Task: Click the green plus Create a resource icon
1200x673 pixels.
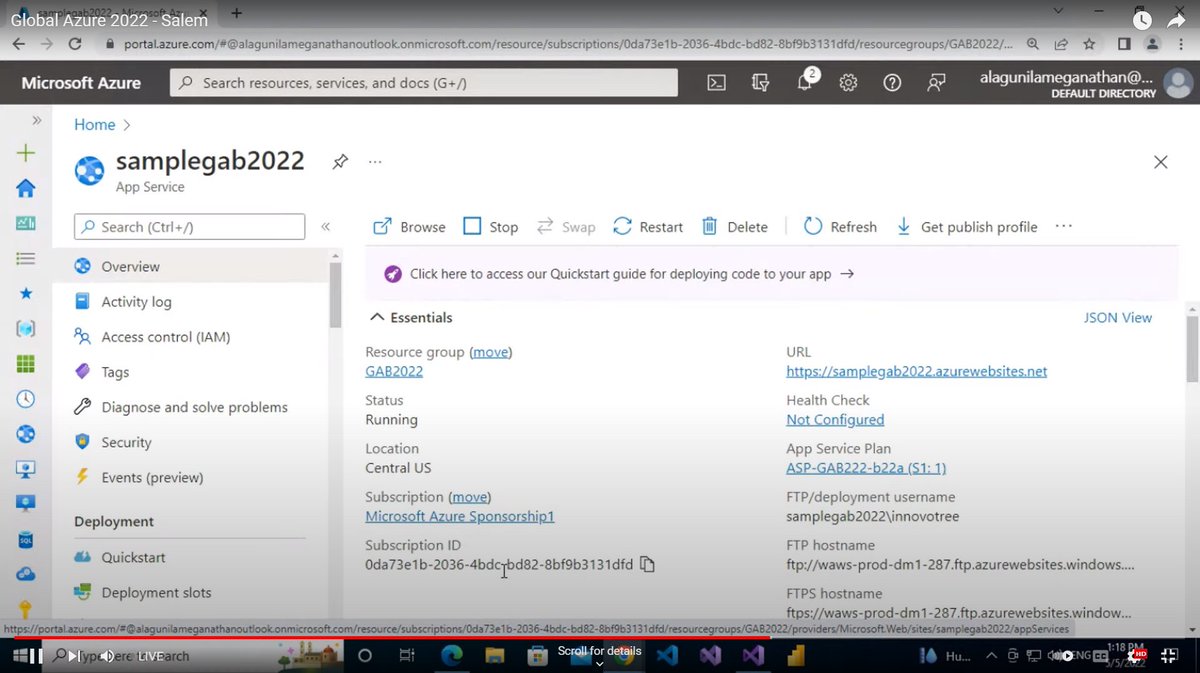Action: coord(26,153)
